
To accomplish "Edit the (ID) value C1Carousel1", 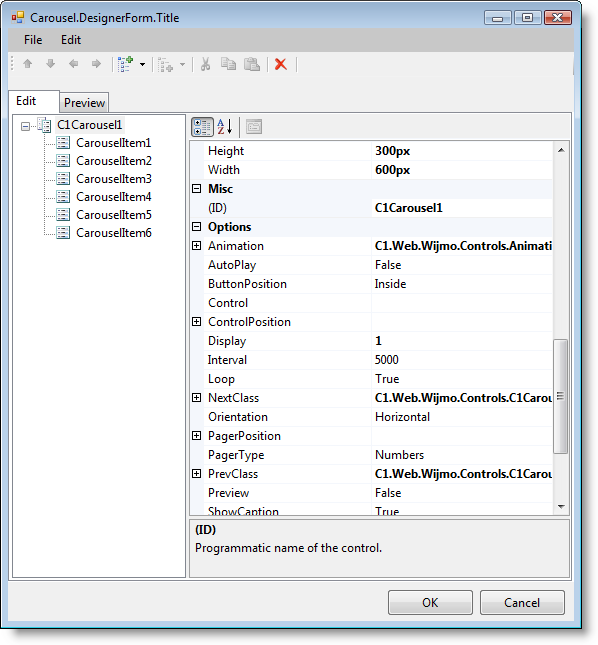I will [462, 208].
